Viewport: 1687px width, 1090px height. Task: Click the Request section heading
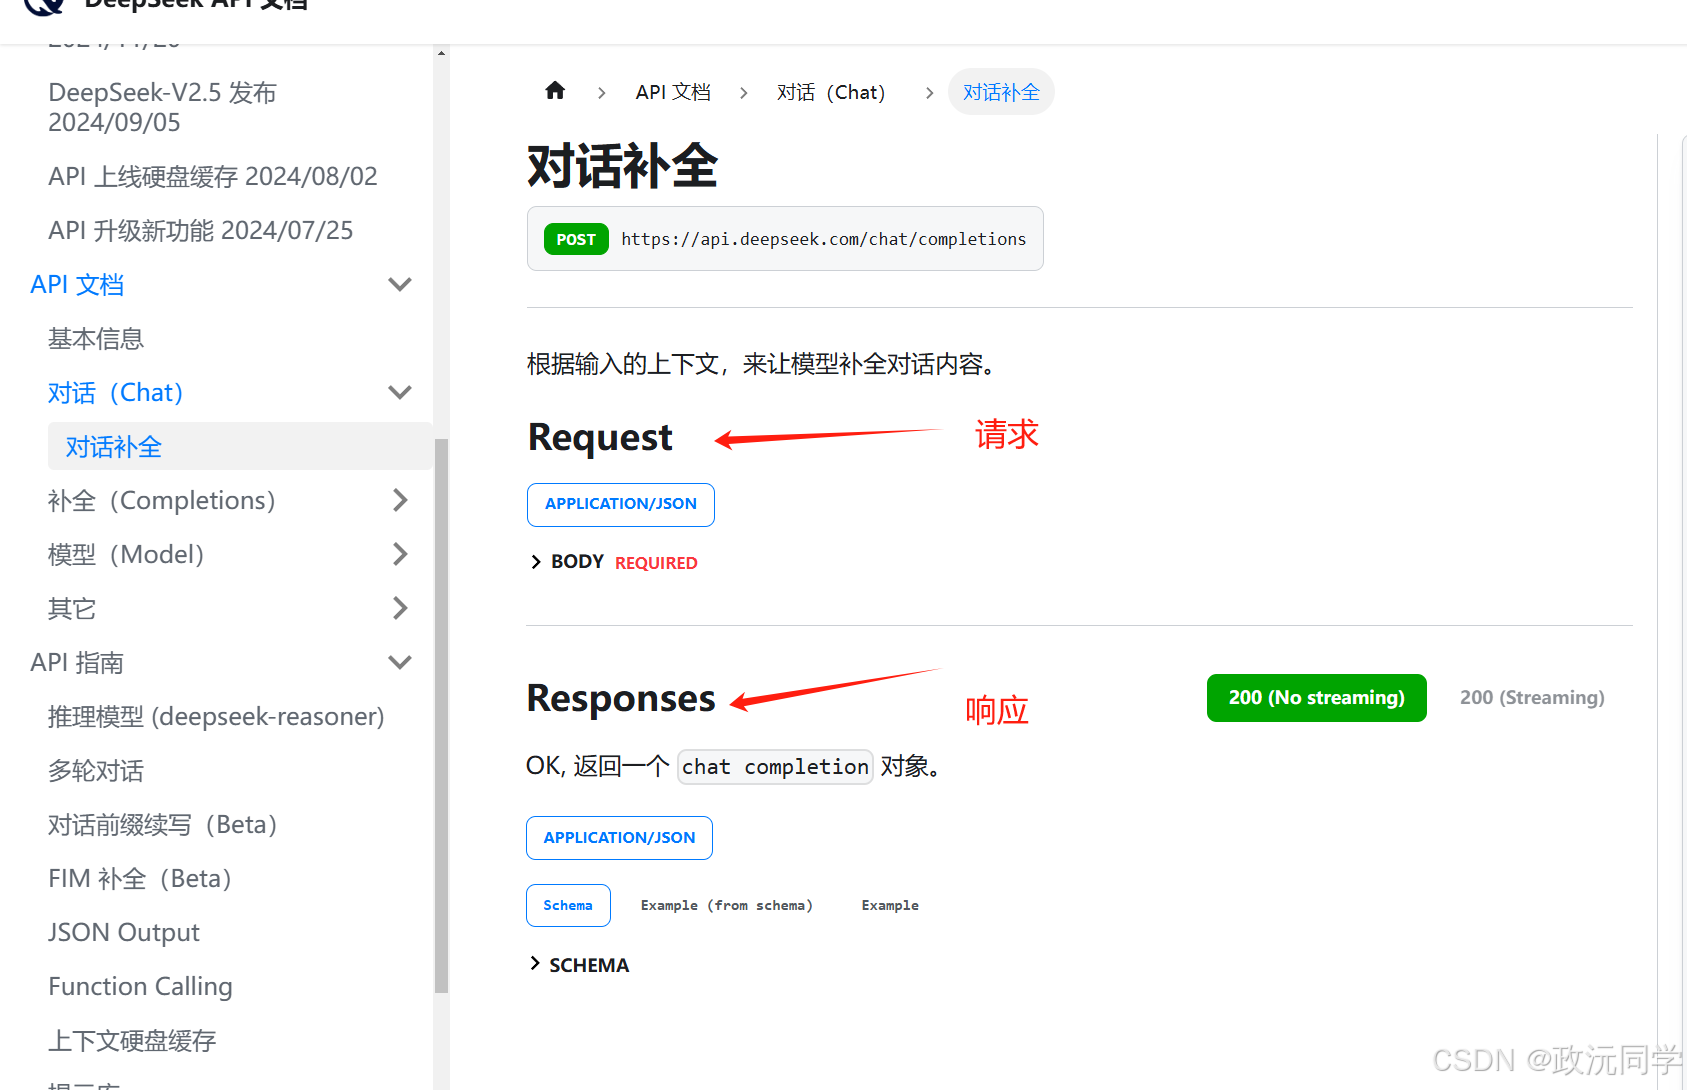(600, 438)
